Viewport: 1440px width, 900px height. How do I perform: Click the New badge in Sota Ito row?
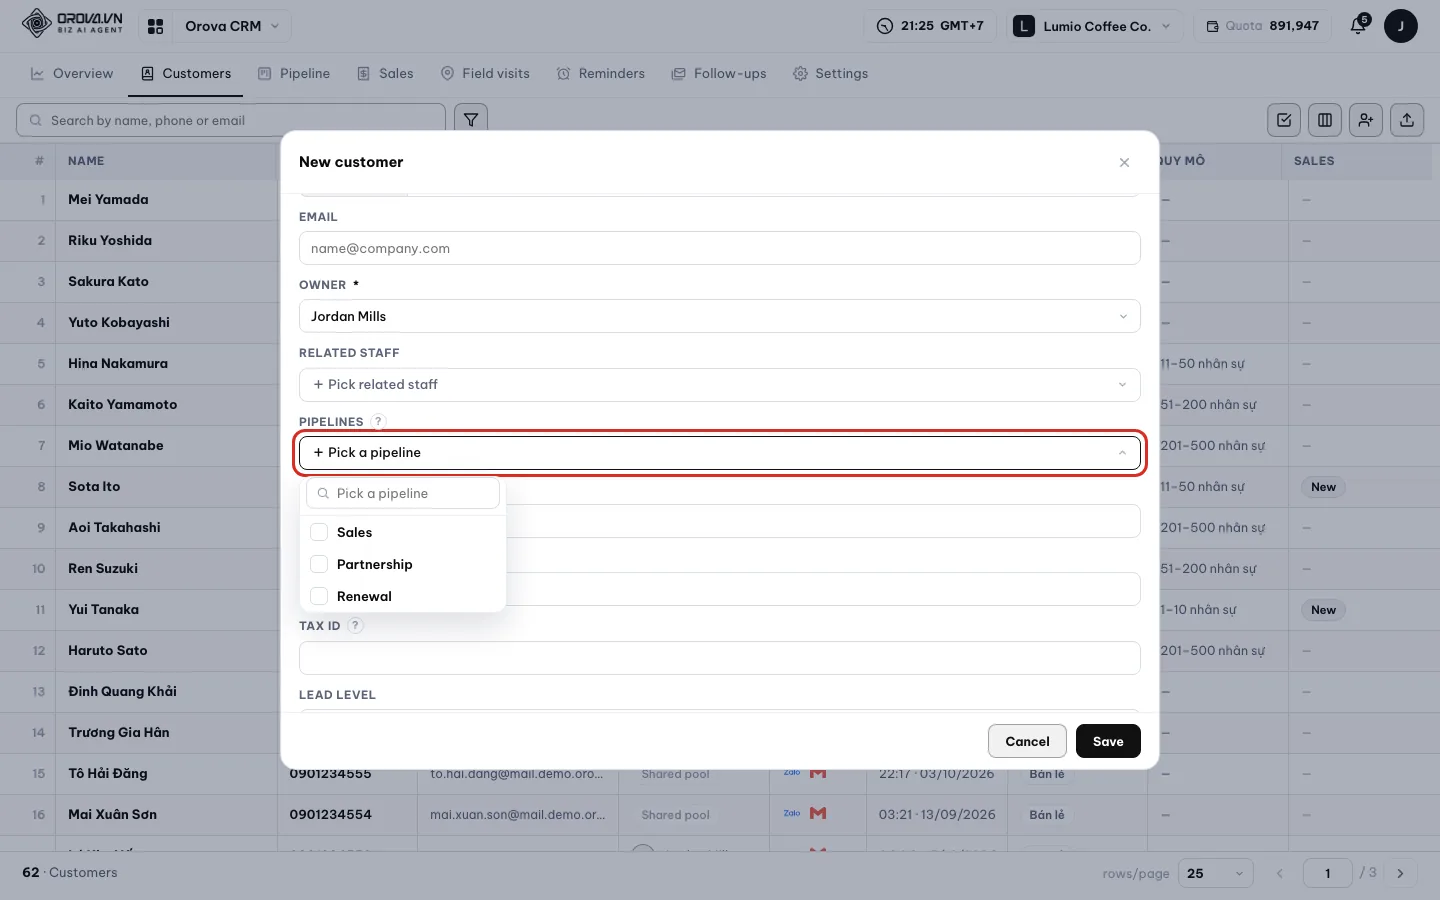[x=1323, y=487]
